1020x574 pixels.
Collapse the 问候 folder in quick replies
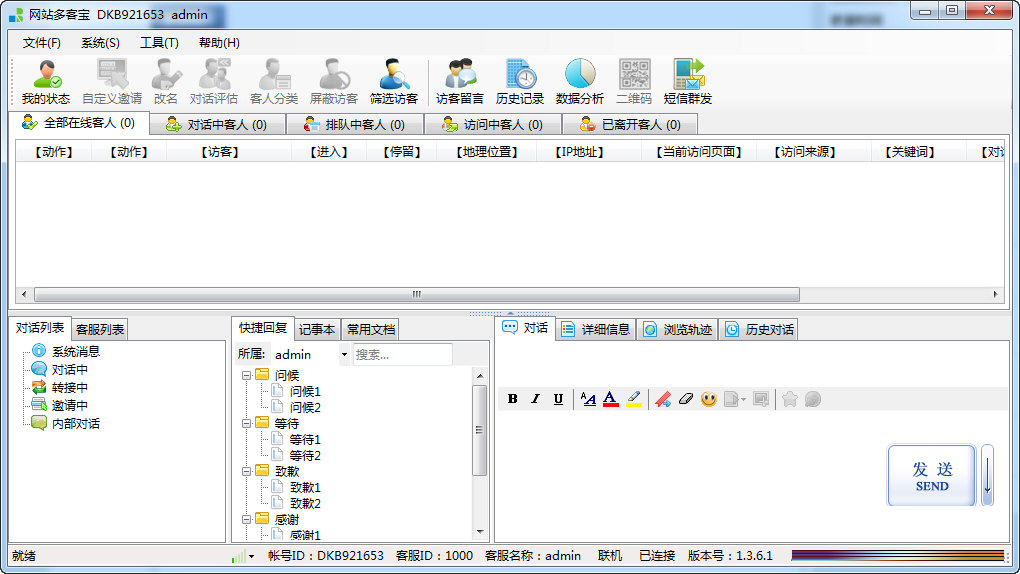(247, 375)
